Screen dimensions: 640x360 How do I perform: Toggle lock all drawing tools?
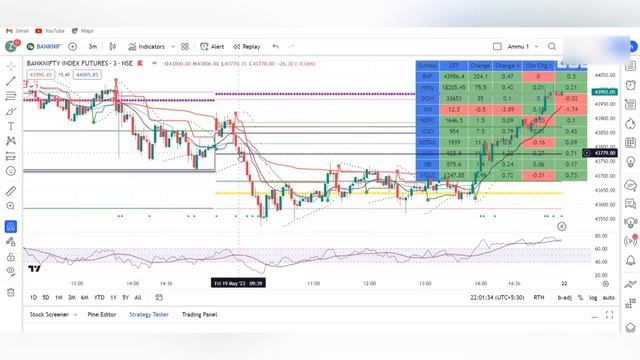(x=11, y=257)
